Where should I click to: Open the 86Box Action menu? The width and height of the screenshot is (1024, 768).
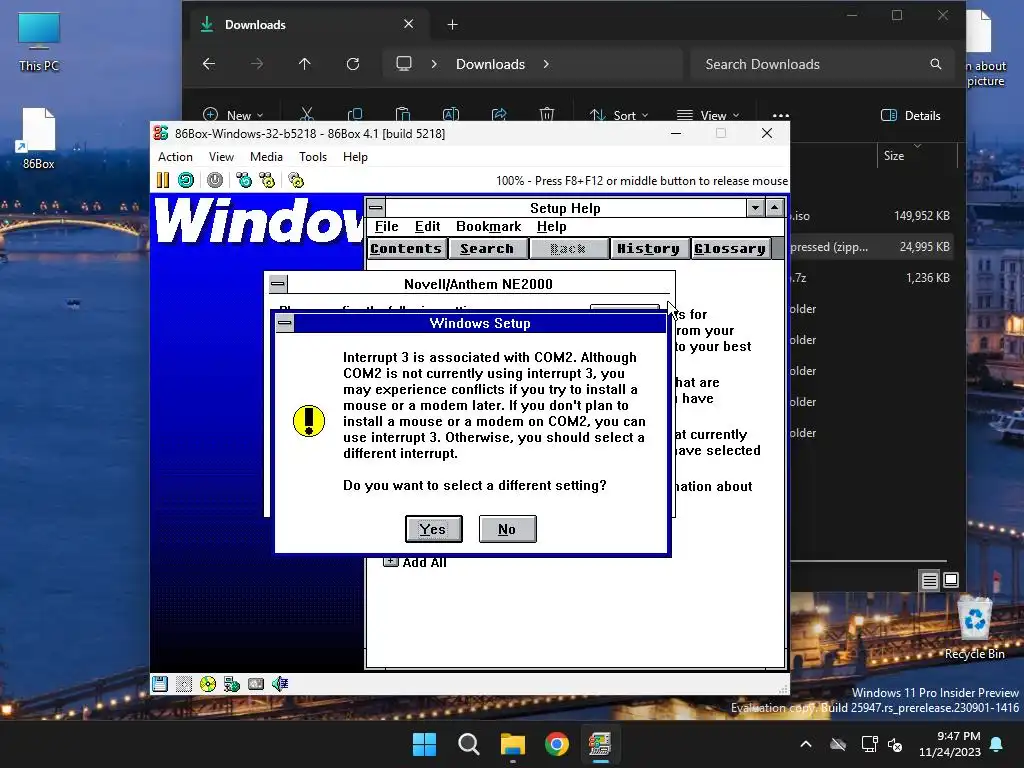point(175,157)
